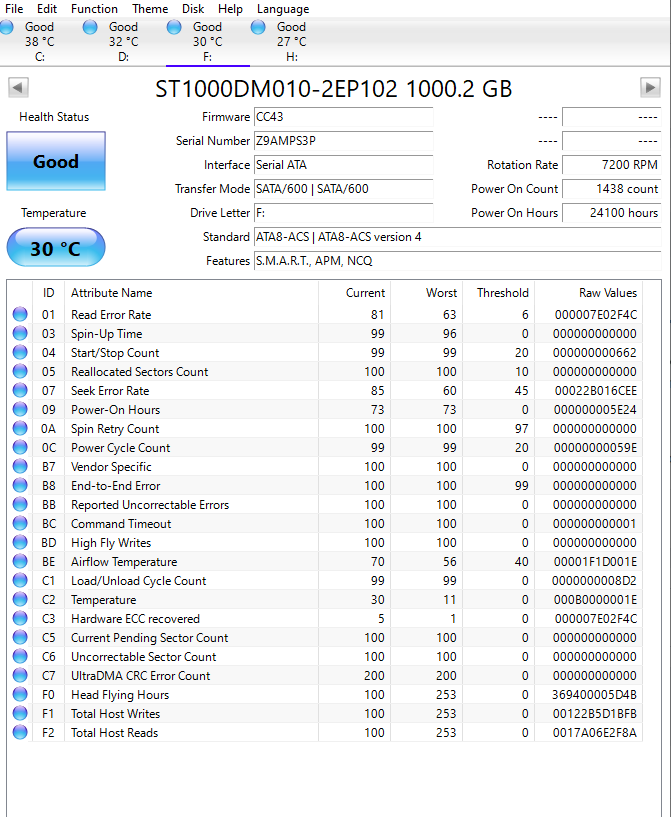Click status orb for End-to-End Error row
The height and width of the screenshot is (817, 671).
pos(20,486)
